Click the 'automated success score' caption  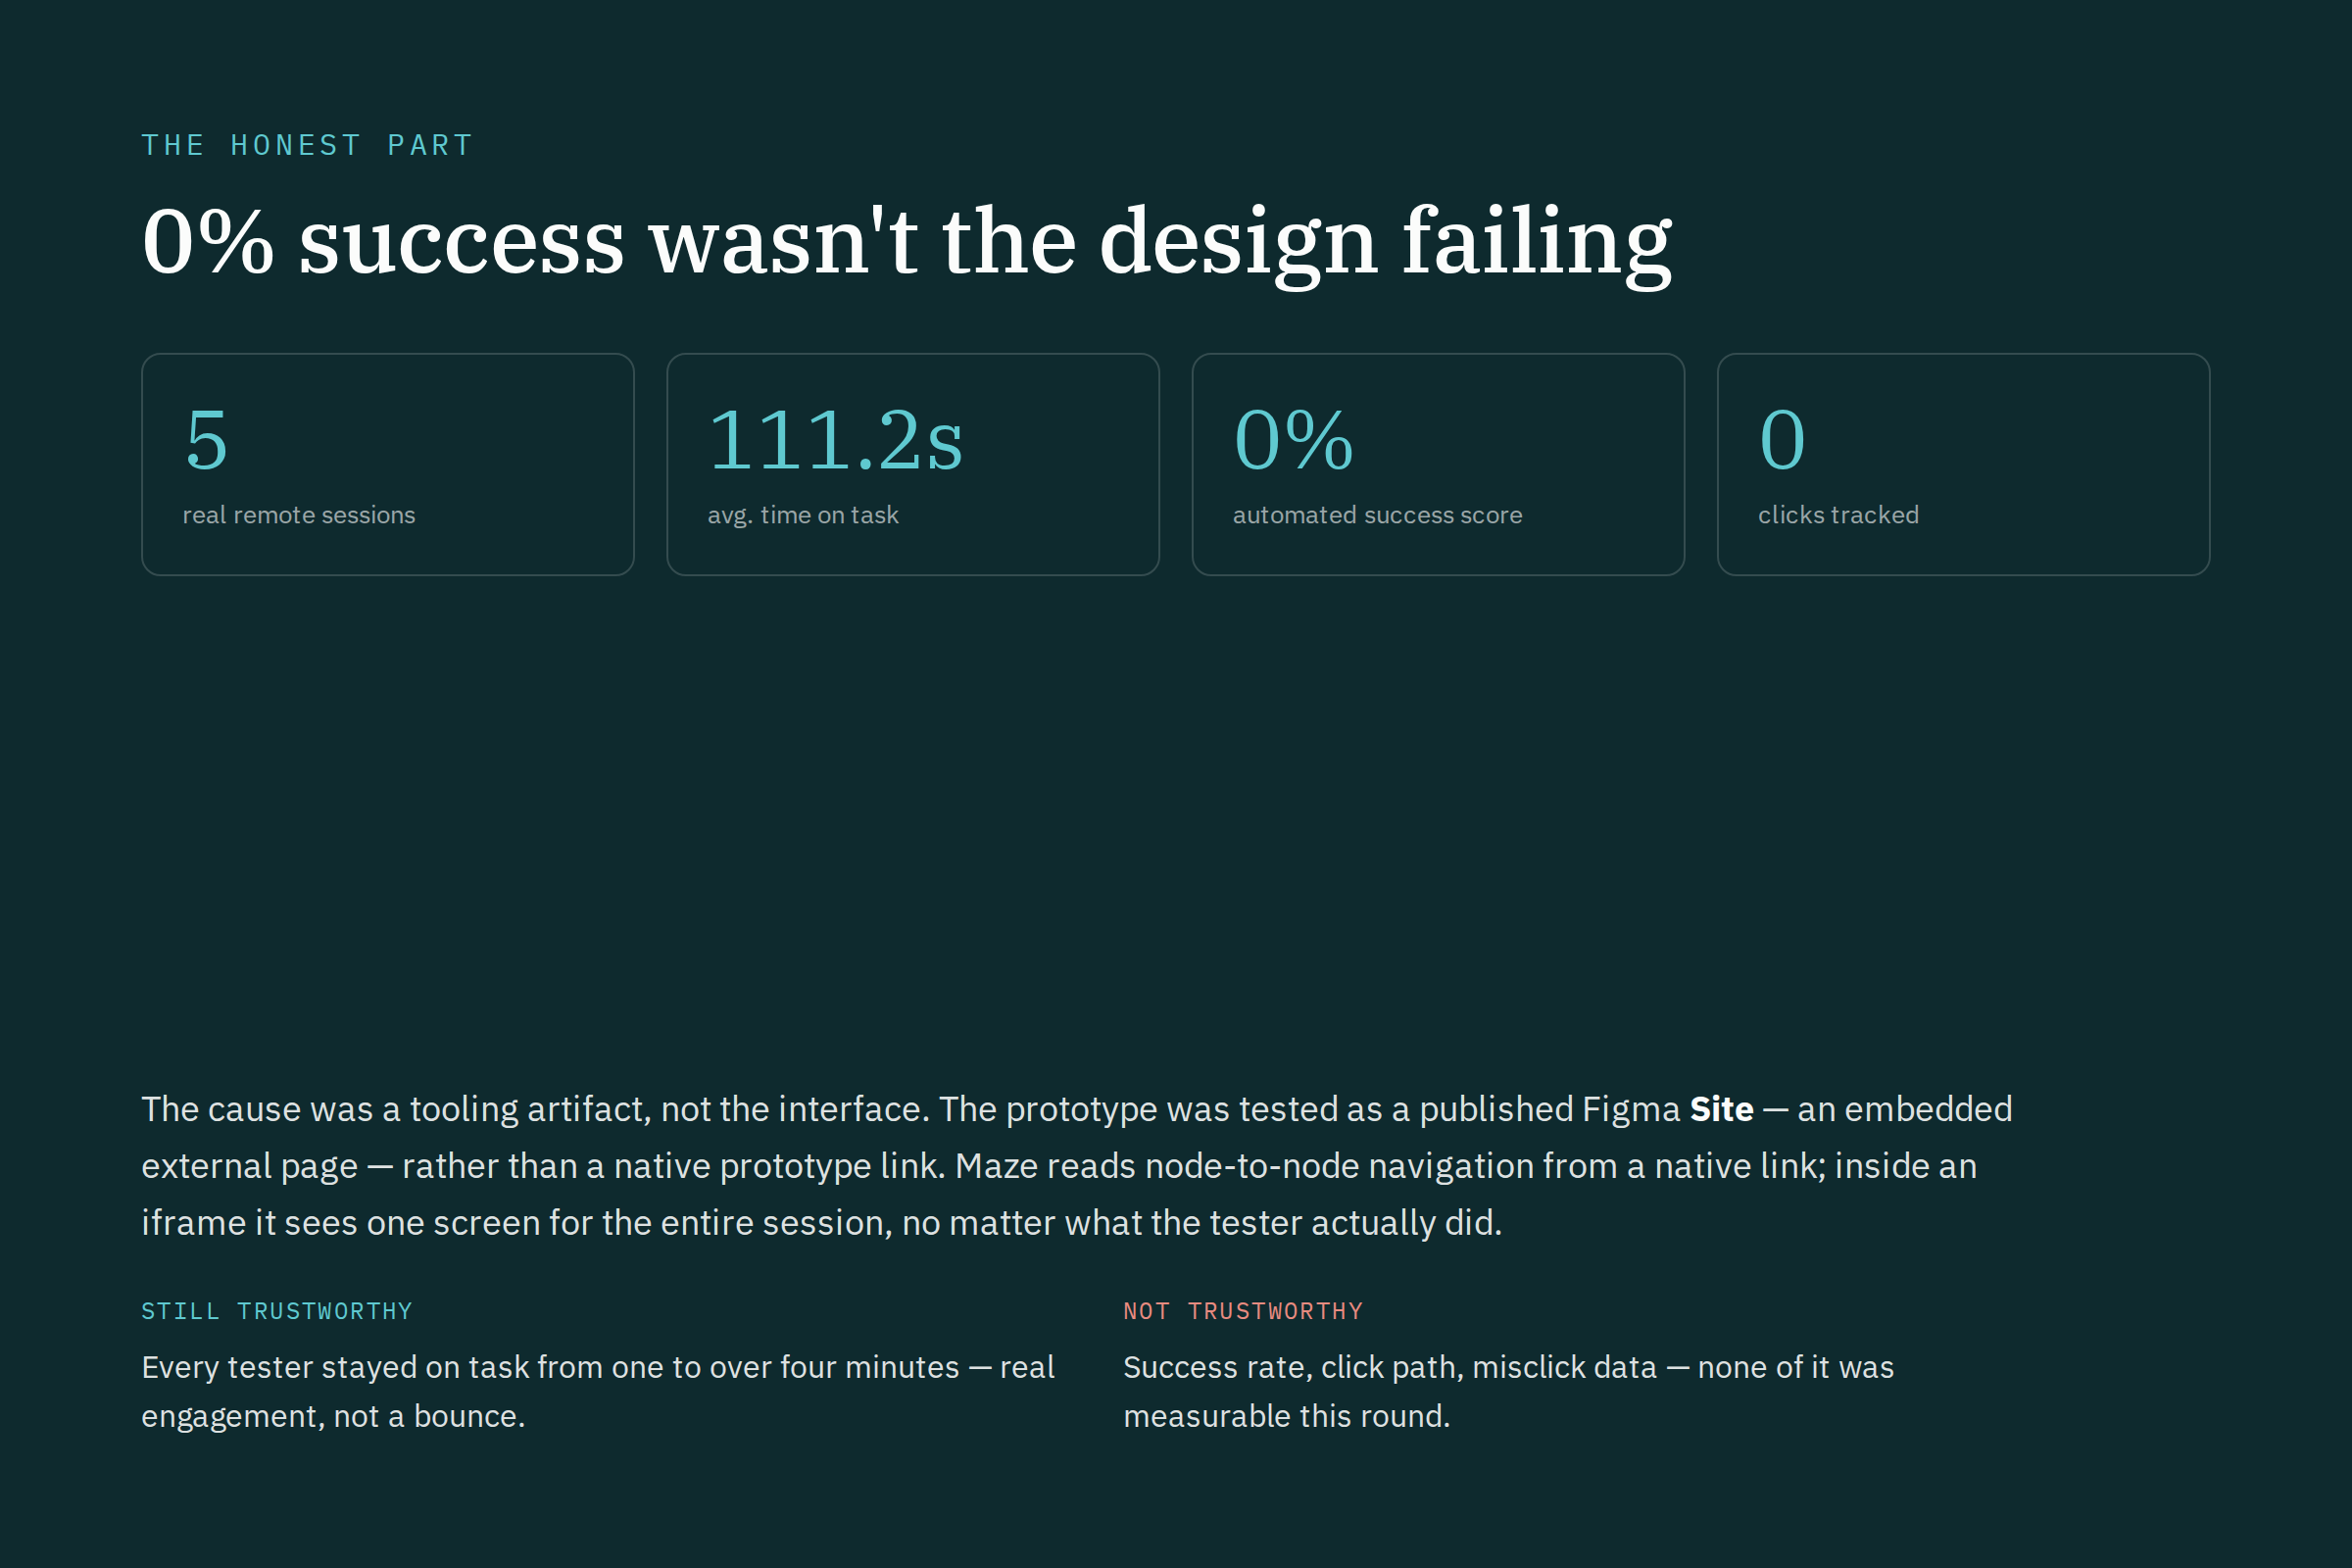pyautogui.click(x=1377, y=515)
